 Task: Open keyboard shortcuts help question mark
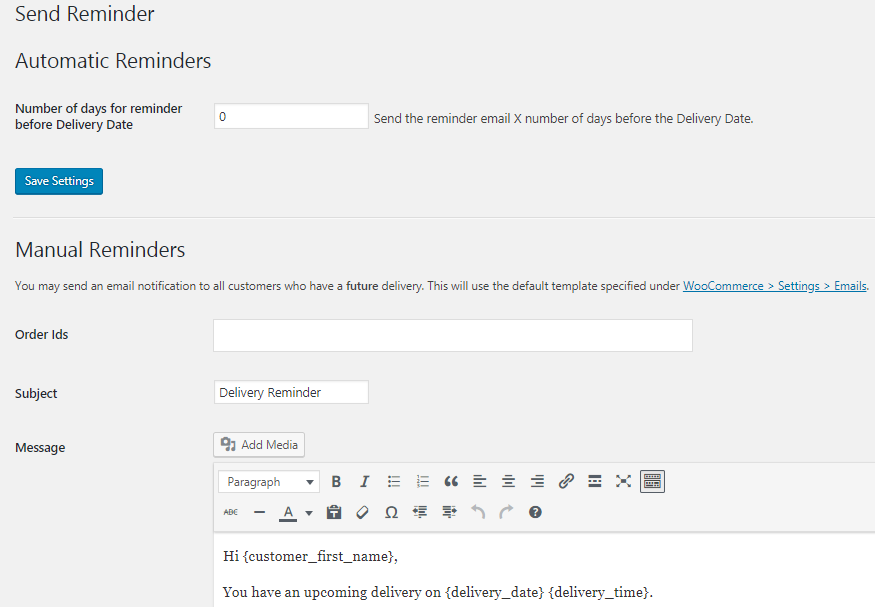535,512
